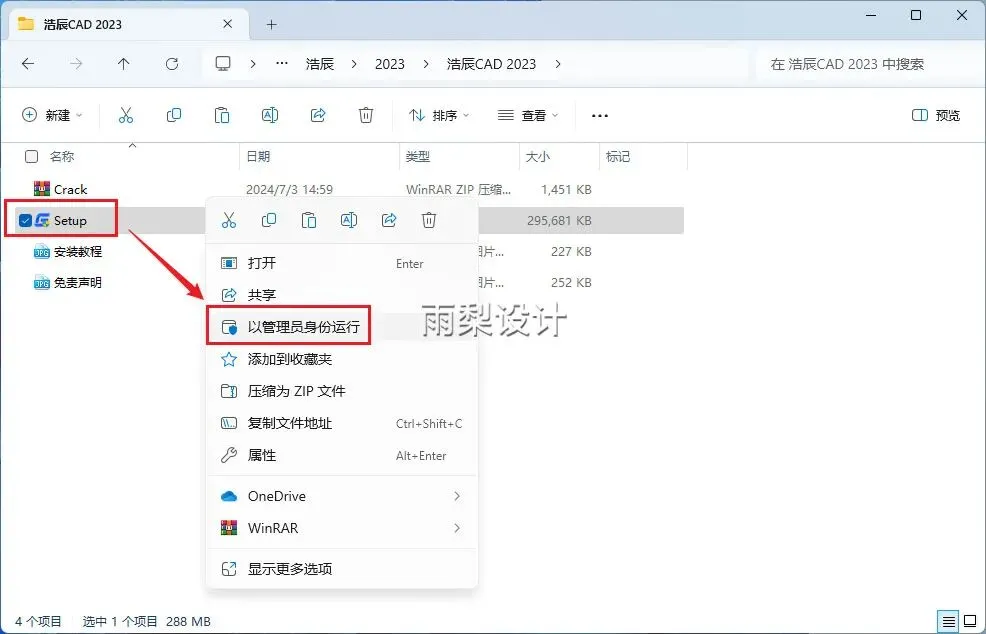Open the 查看 view dropdown
Image resolution: width=986 pixels, height=634 pixels.
click(x=528, y=115)
